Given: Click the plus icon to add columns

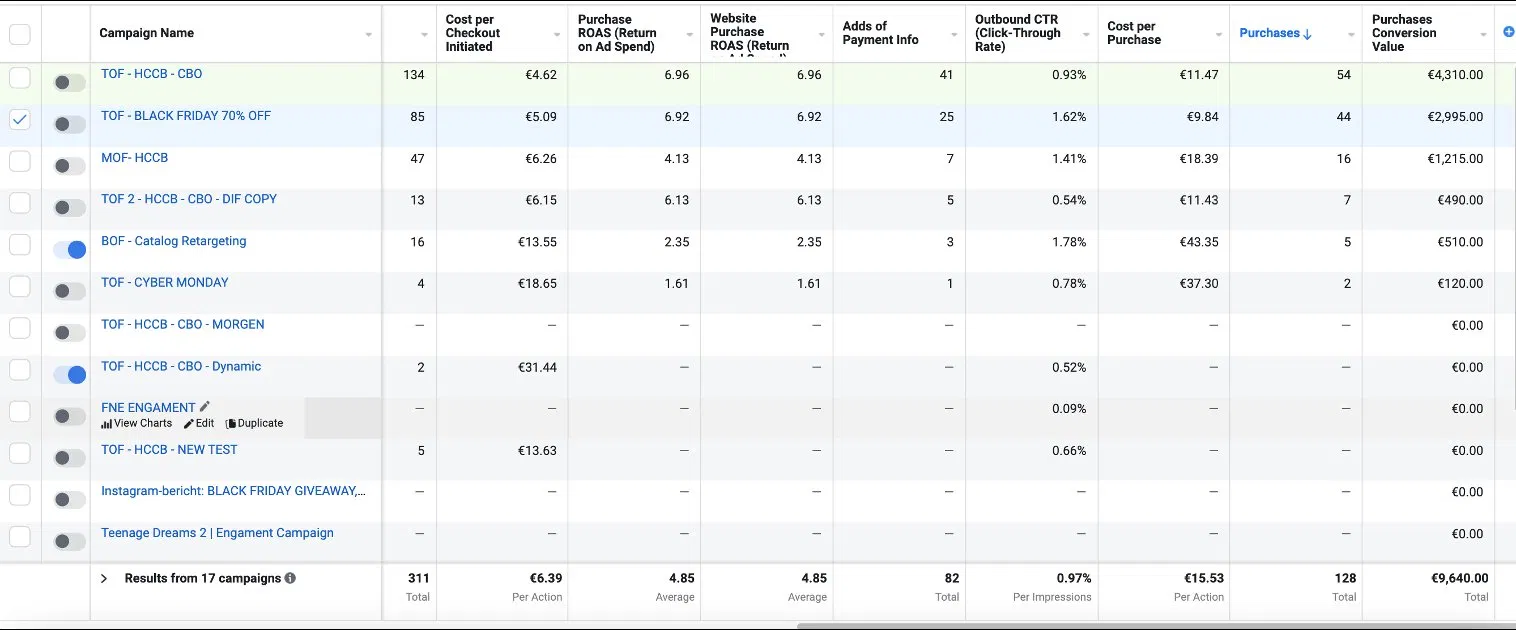Looking at the screenshot, I should (x=1508, y=33).
